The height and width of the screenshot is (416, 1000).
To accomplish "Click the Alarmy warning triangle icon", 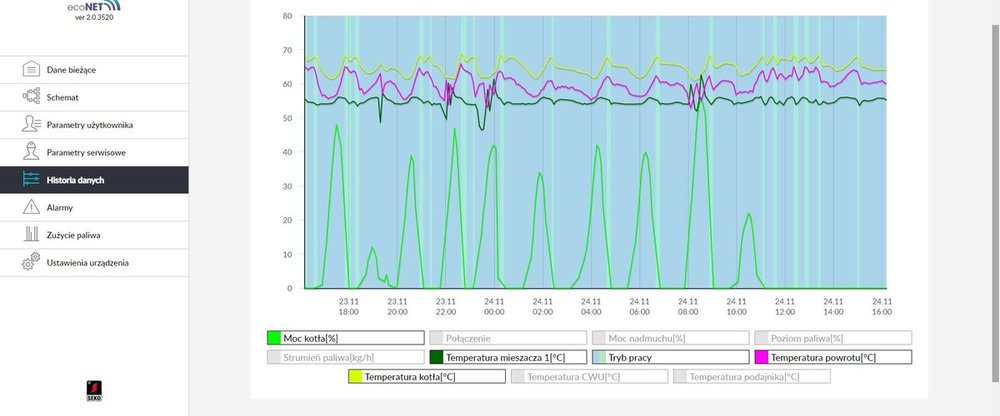I will 30,207.
